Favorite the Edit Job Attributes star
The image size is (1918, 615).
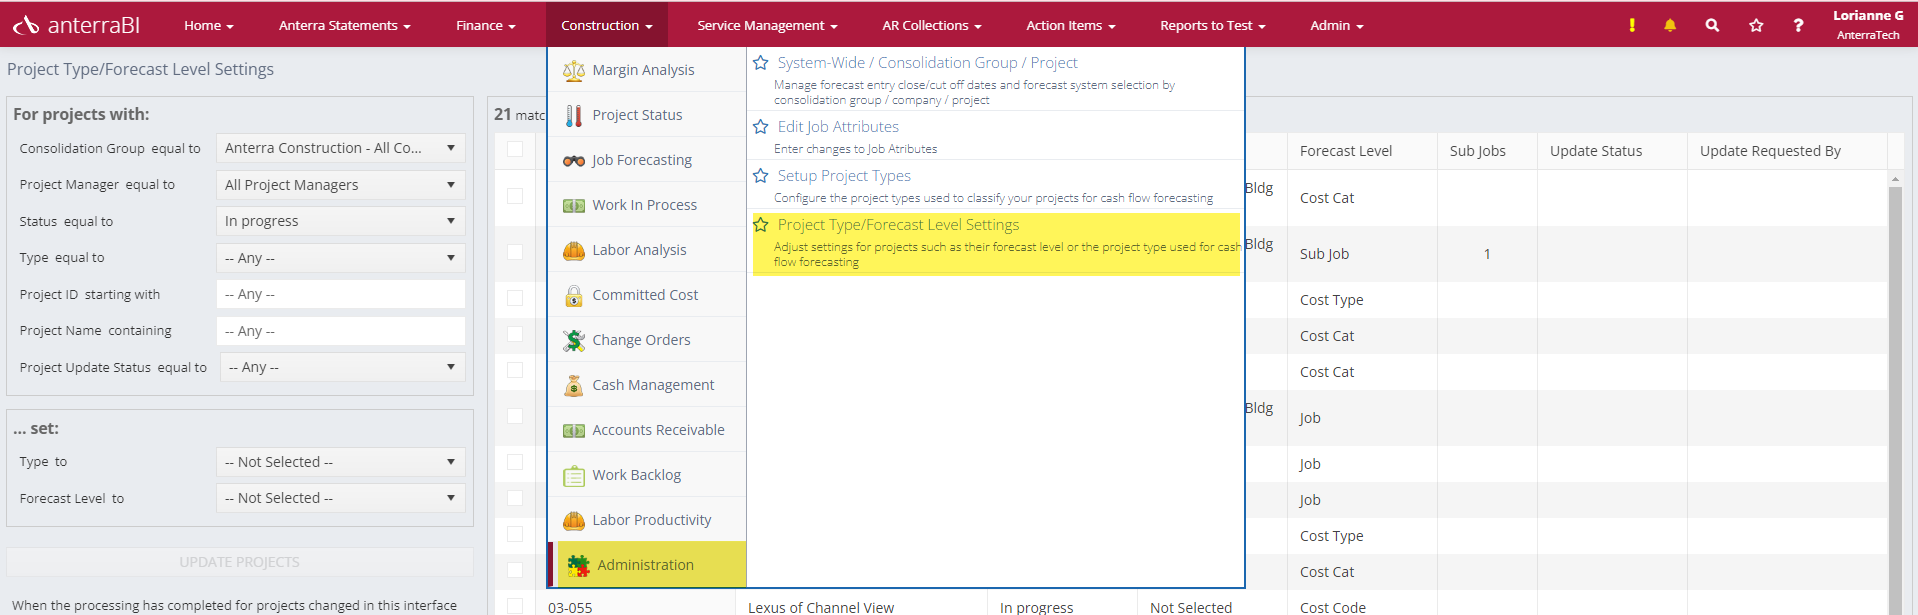click(761, 127)
